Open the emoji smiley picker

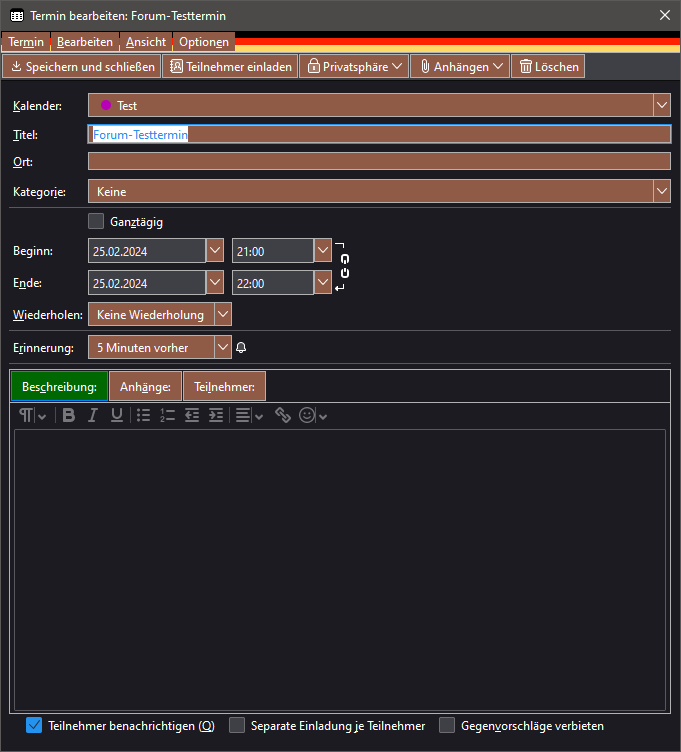click(x=308, y=416)
